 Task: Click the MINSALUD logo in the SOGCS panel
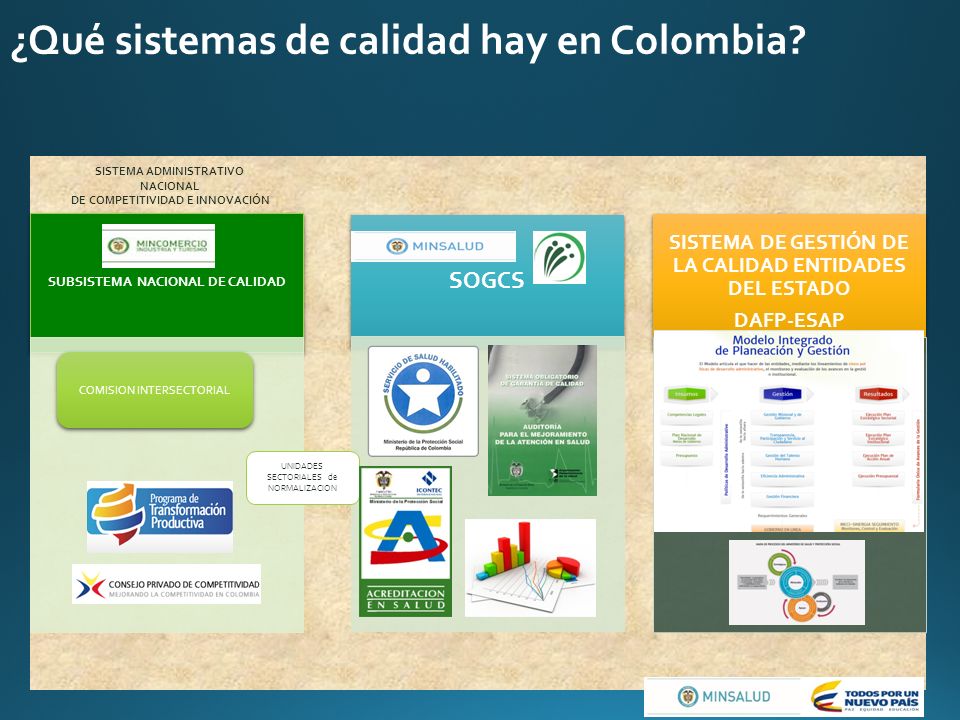pyautogui.click(x=433, y=246)
